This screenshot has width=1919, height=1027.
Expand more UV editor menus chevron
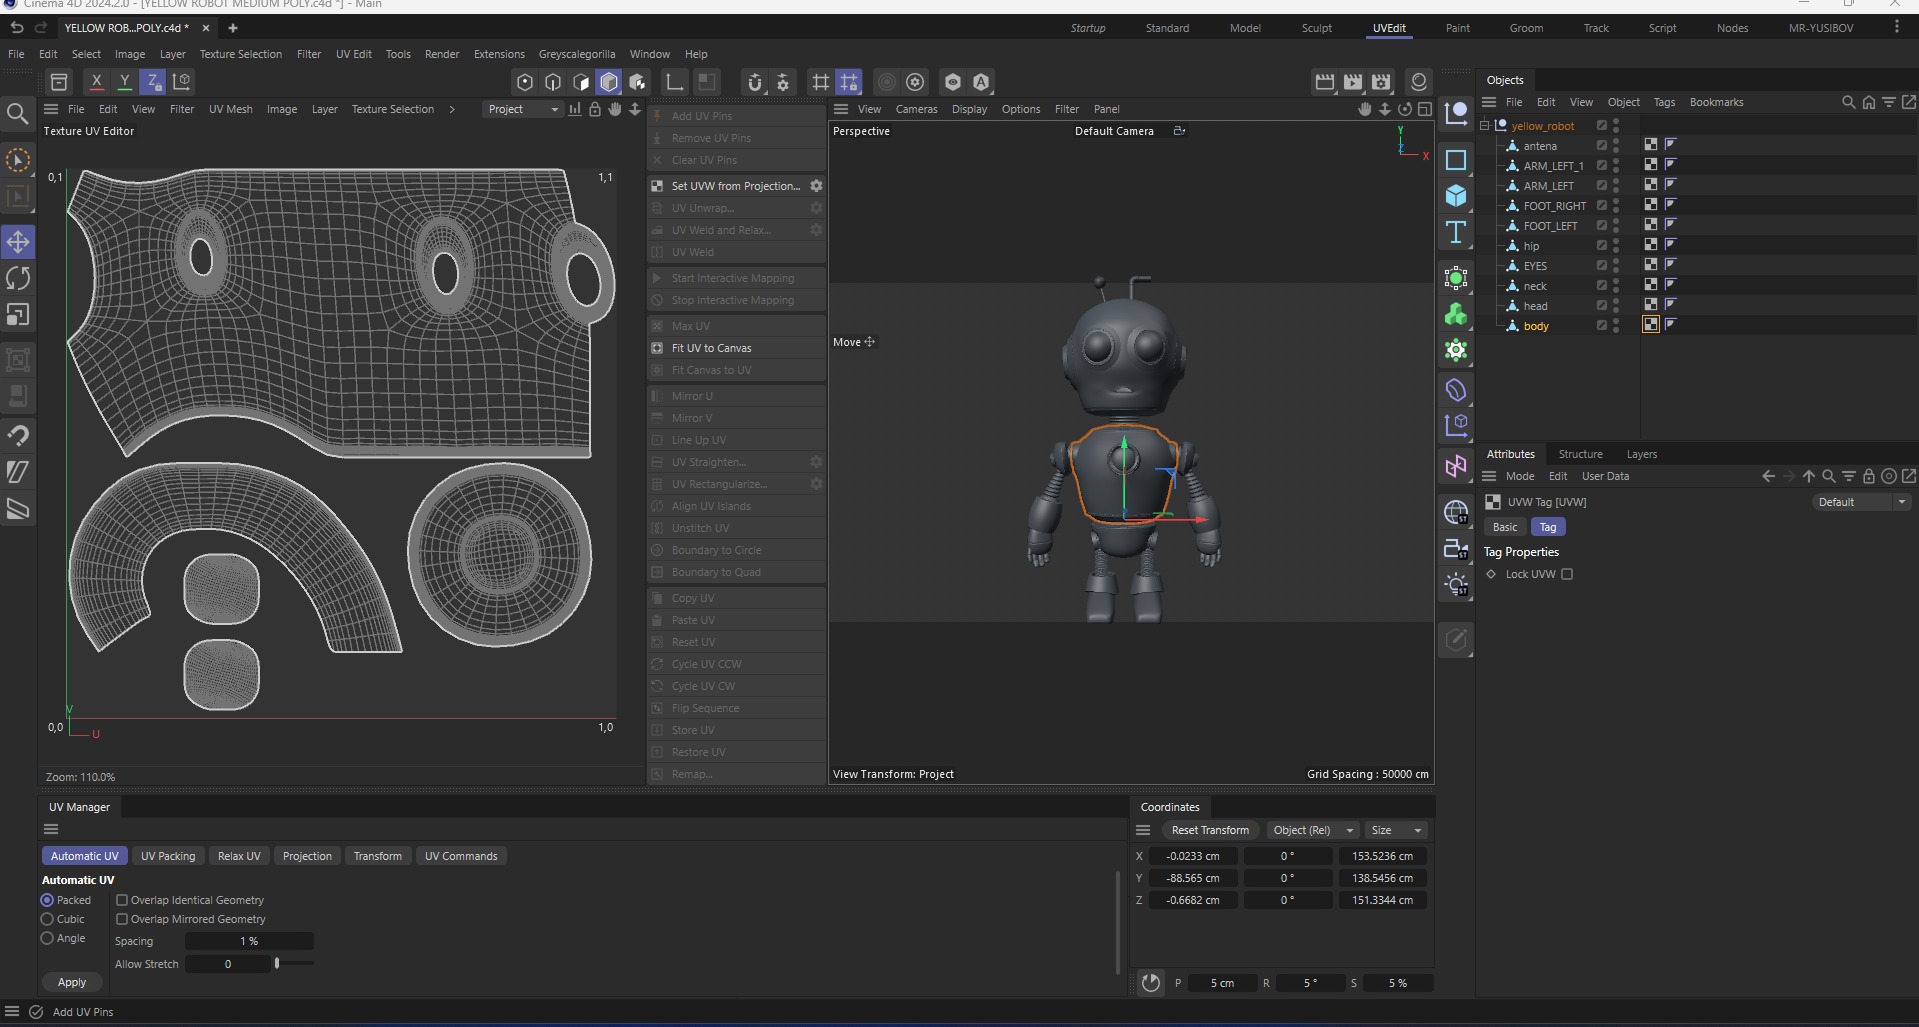click(x=452, y=109)
